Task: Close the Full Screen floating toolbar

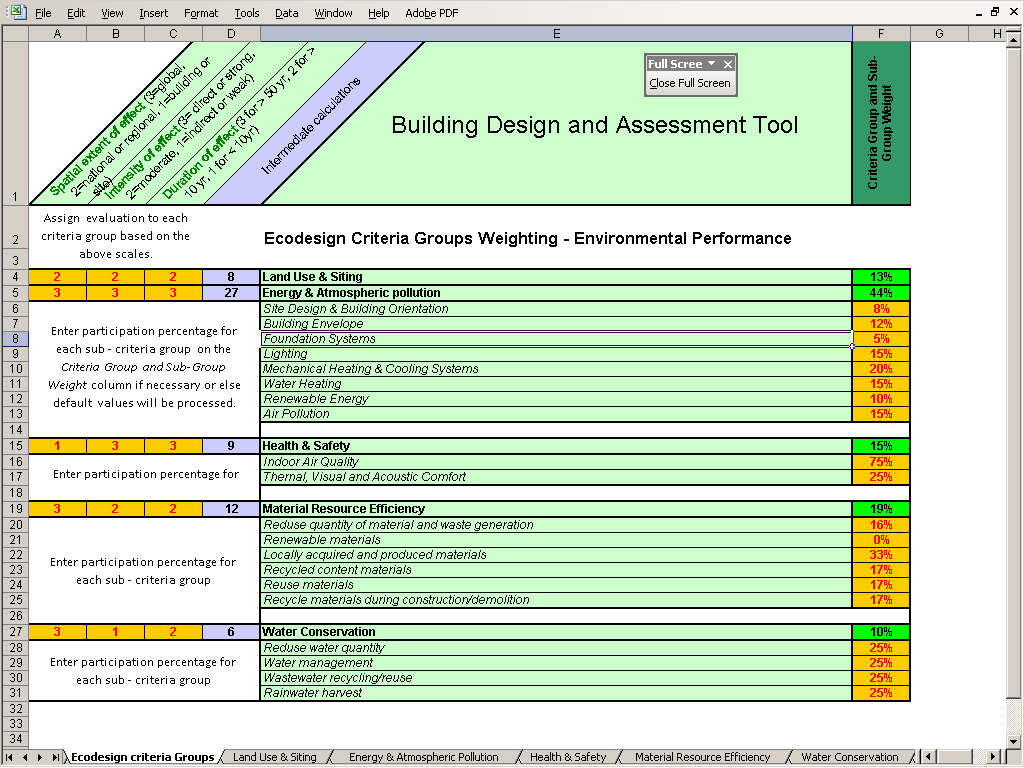Action: pyautogui.click(x=728, y=64)
